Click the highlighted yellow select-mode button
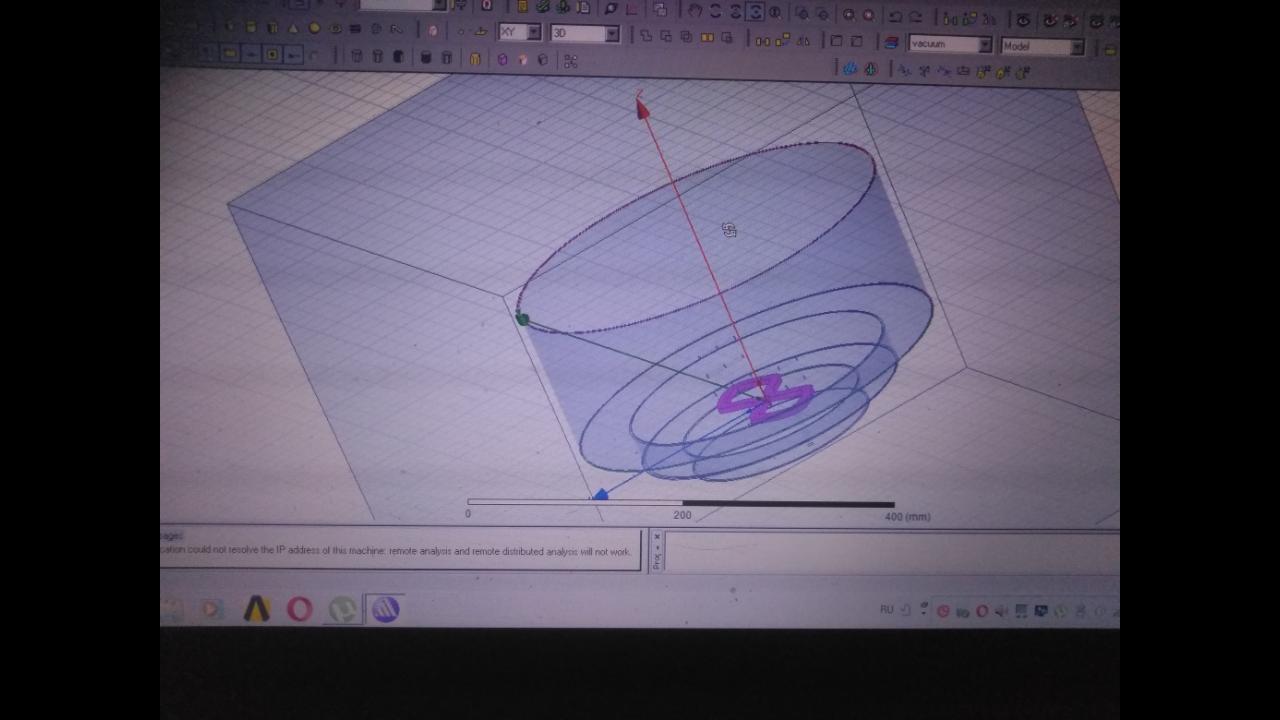Screen dimensions: 1280x720 pyautogui.click(x=230, y=53)
